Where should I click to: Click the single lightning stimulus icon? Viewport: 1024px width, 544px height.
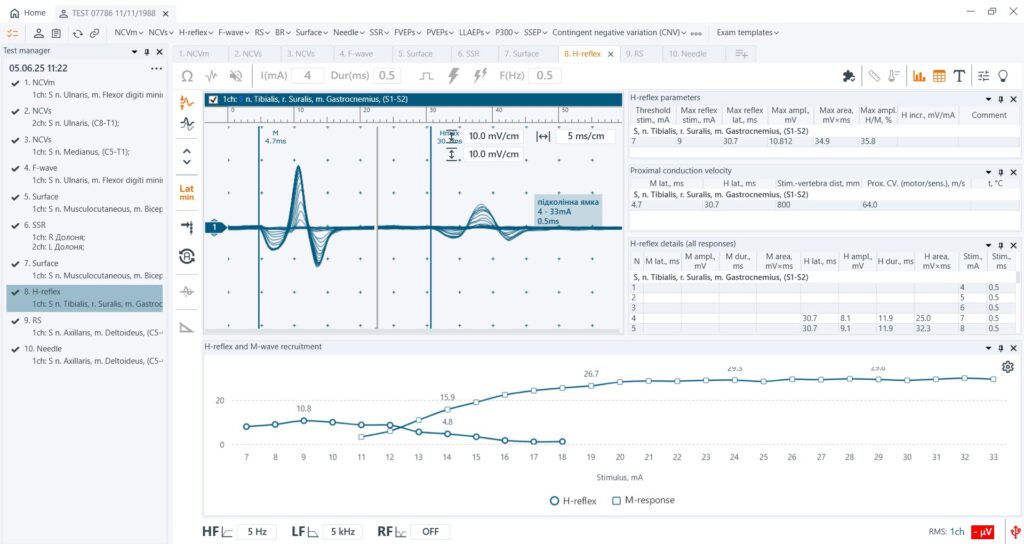[x=453, y=75]
